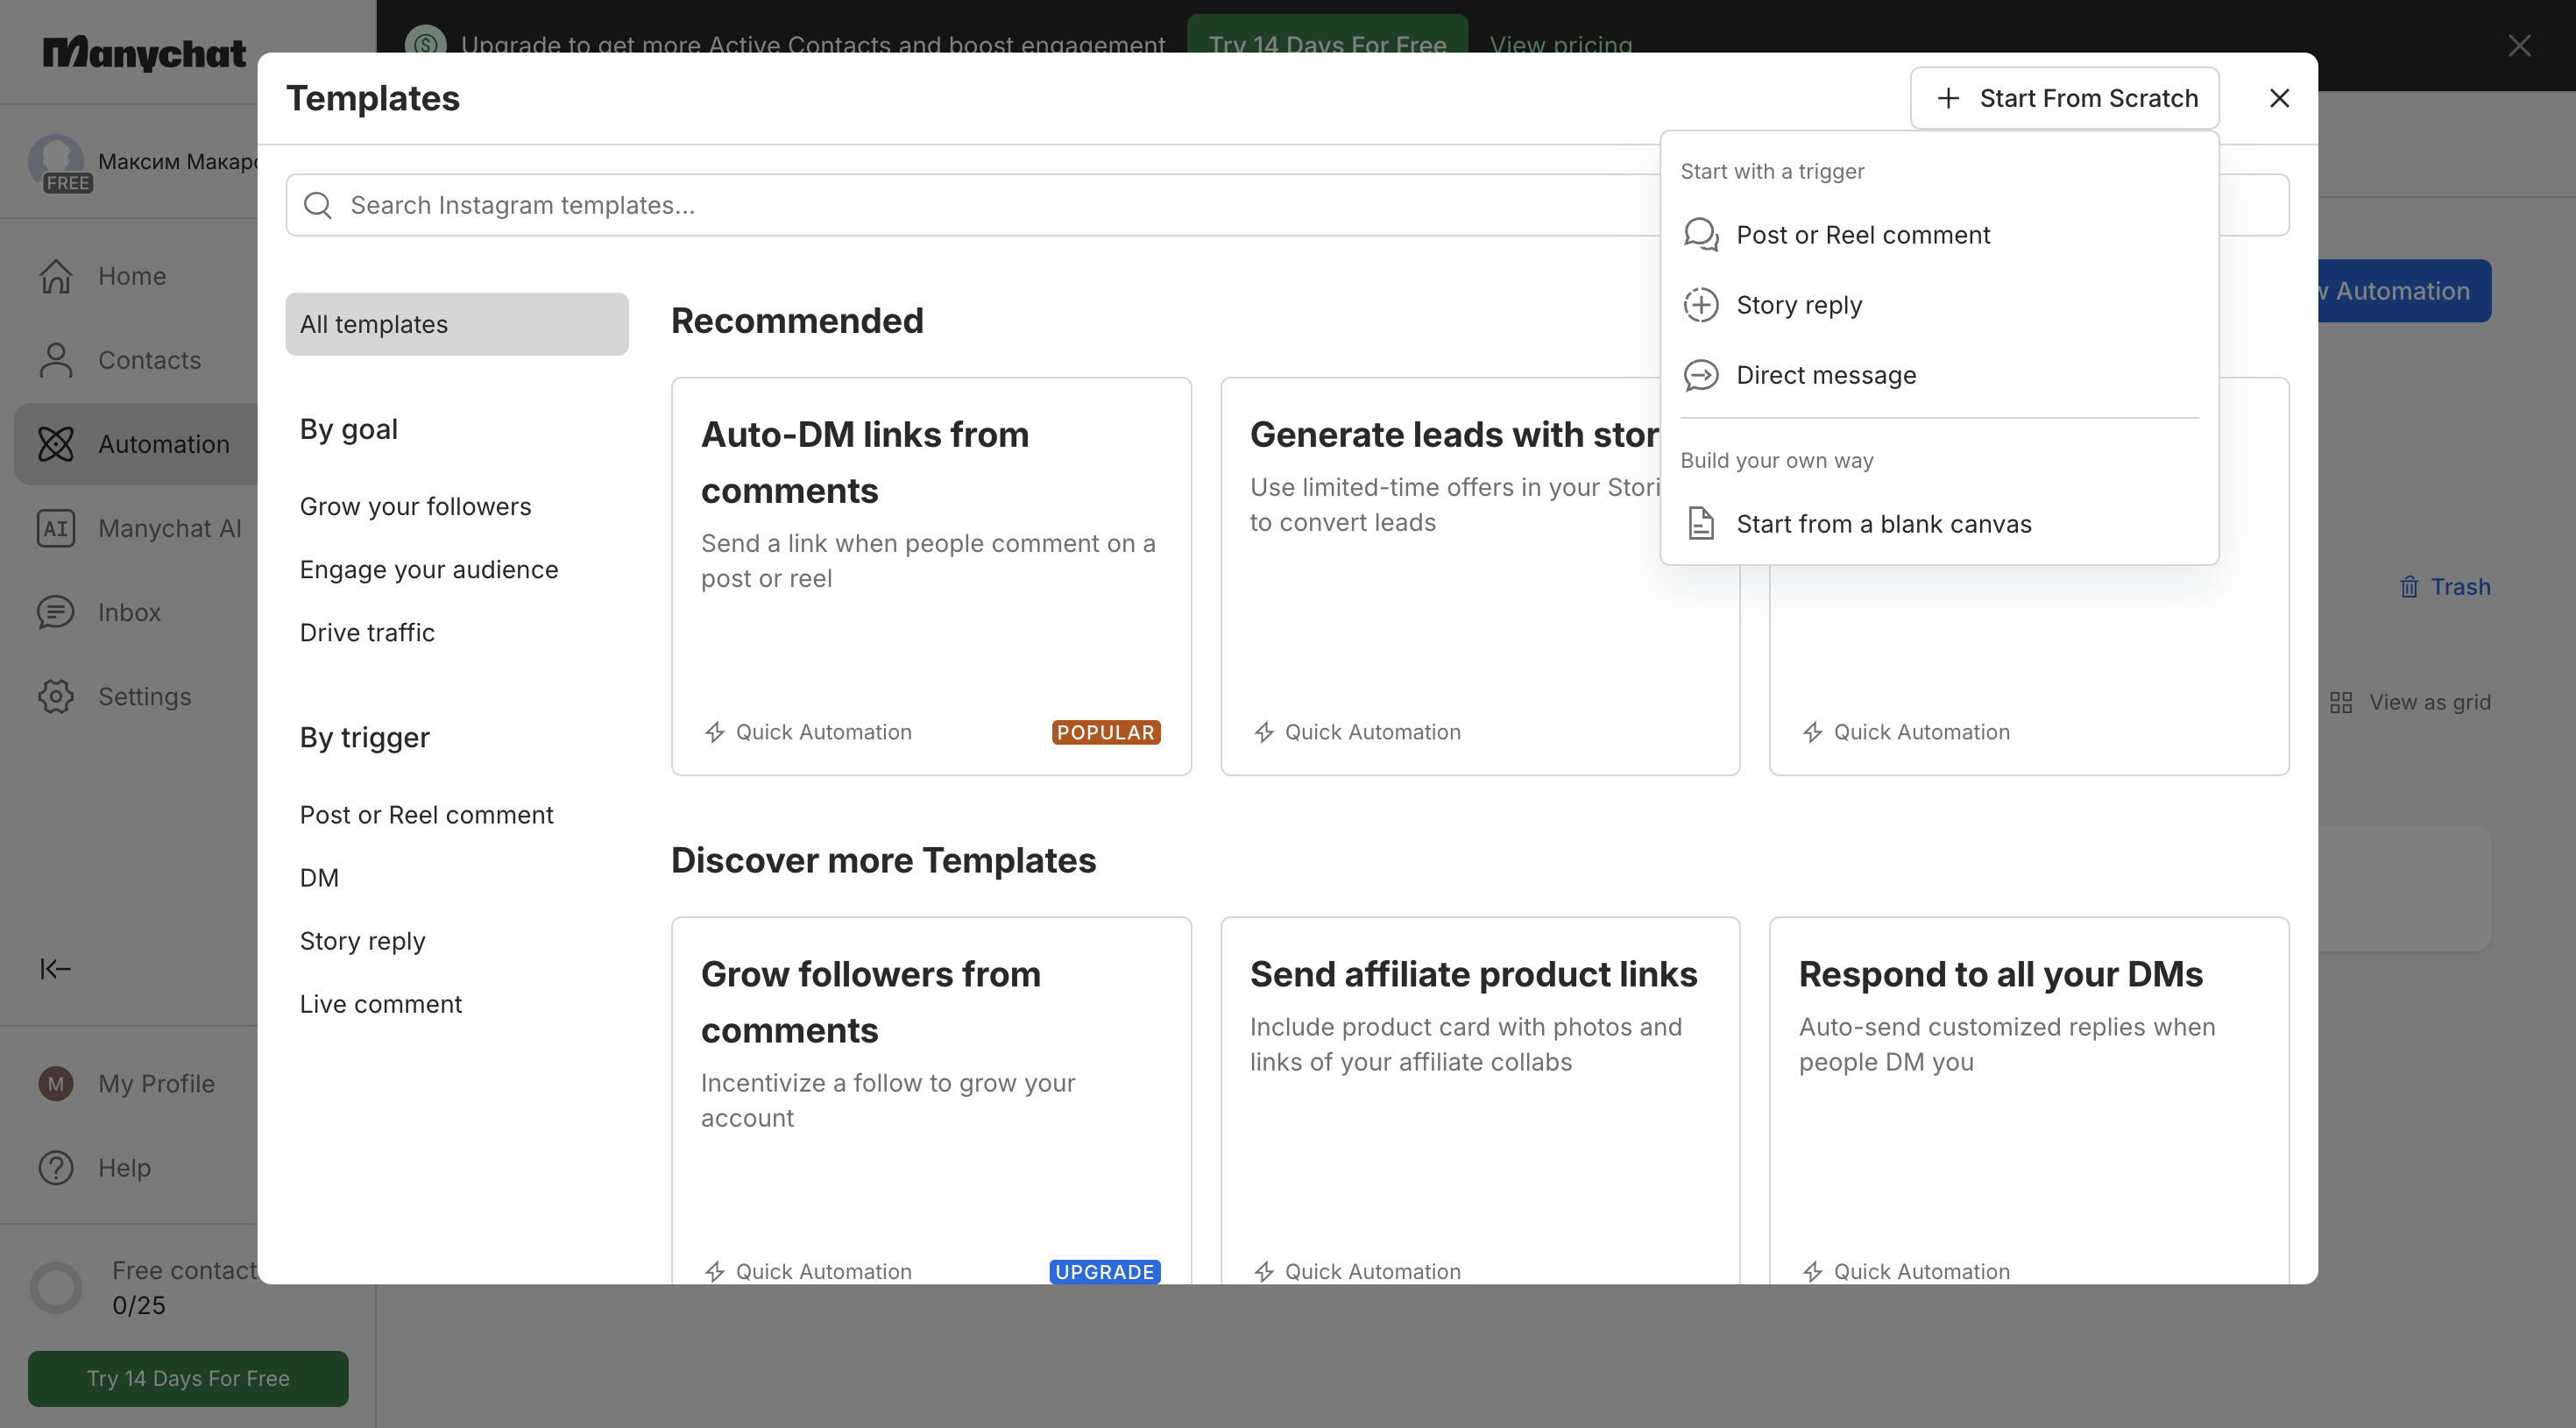
Task: Click the Trash bin icon
Action: point(2409,587)
